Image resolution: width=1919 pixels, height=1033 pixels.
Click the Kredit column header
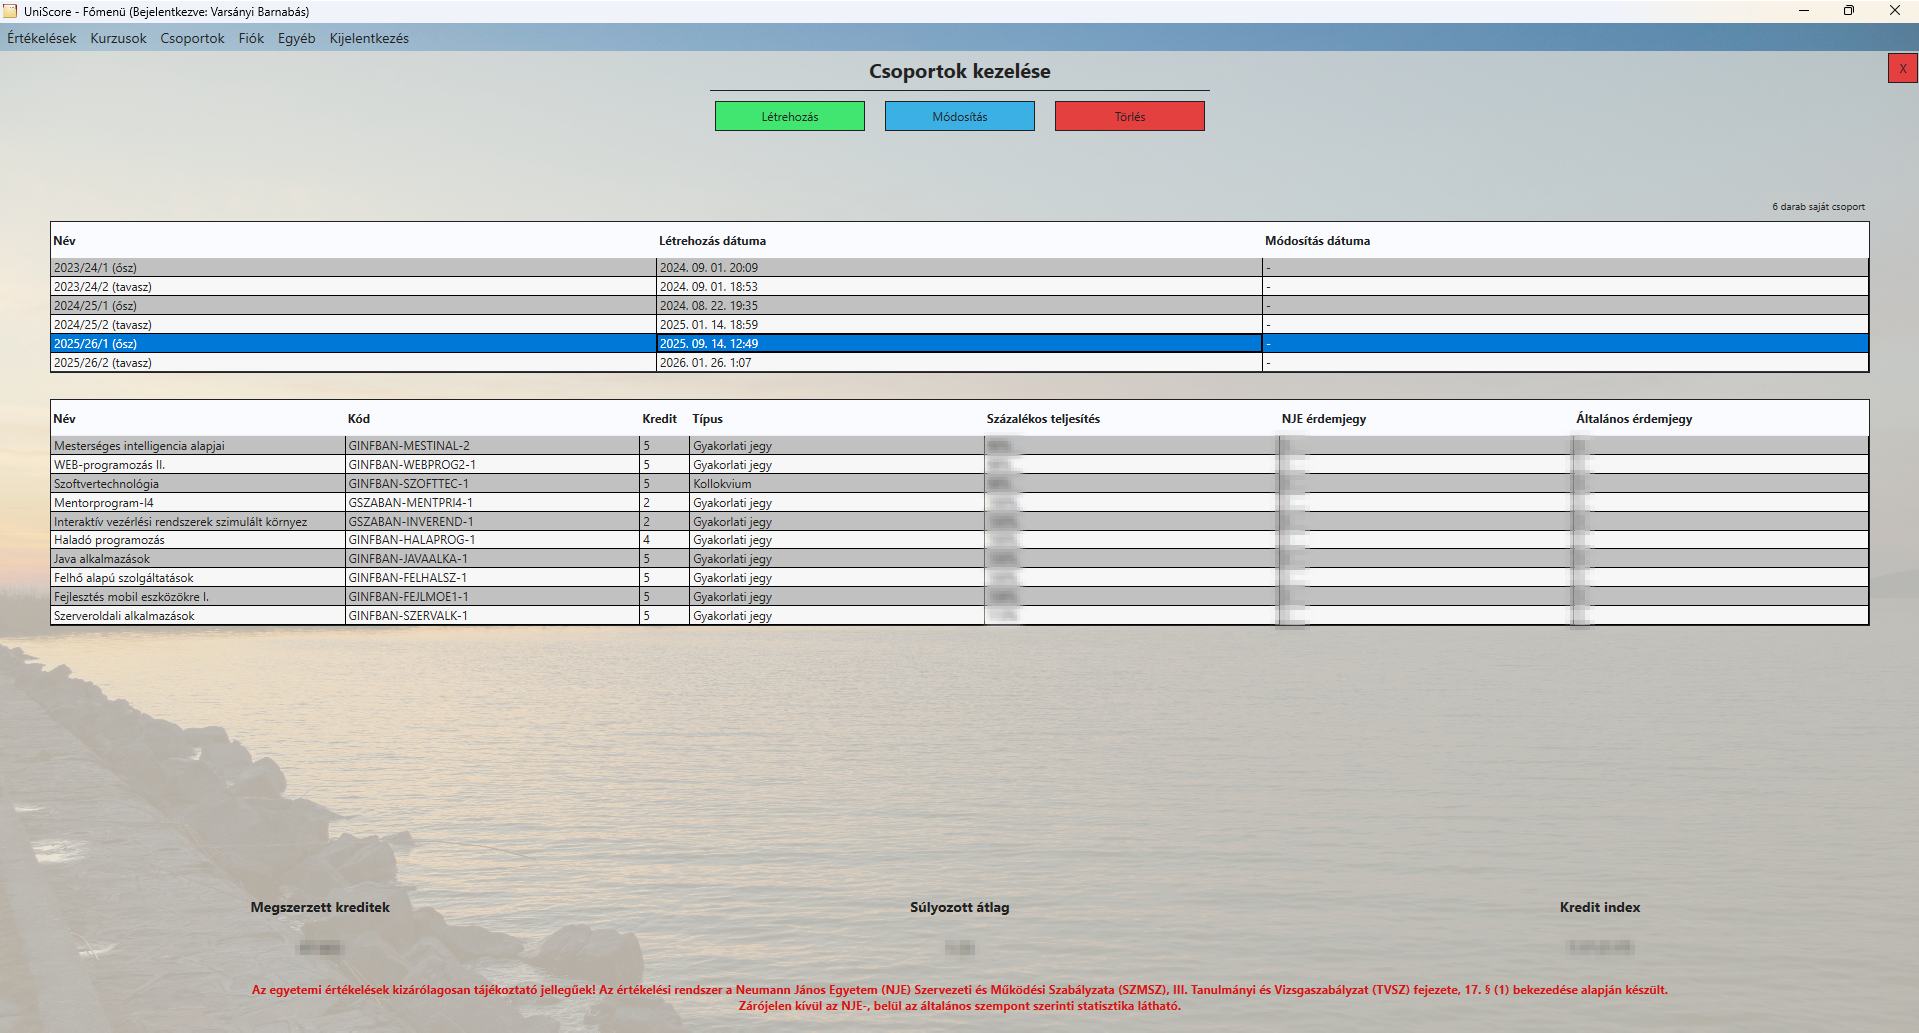657,418
